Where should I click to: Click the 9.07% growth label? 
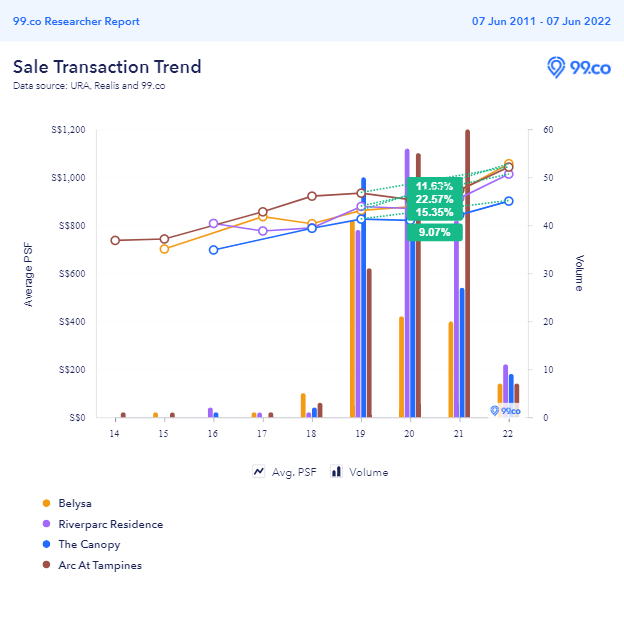(434, 232)
